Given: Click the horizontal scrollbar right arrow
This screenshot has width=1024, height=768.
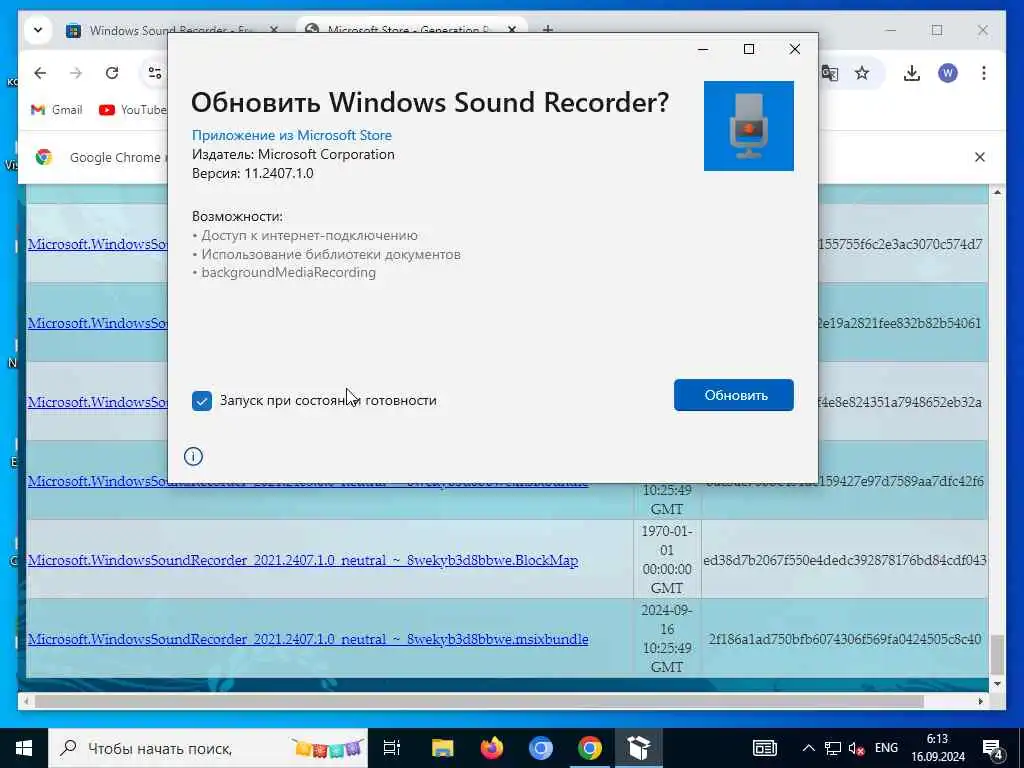Looking at the screenshot, I should (980, 701).
